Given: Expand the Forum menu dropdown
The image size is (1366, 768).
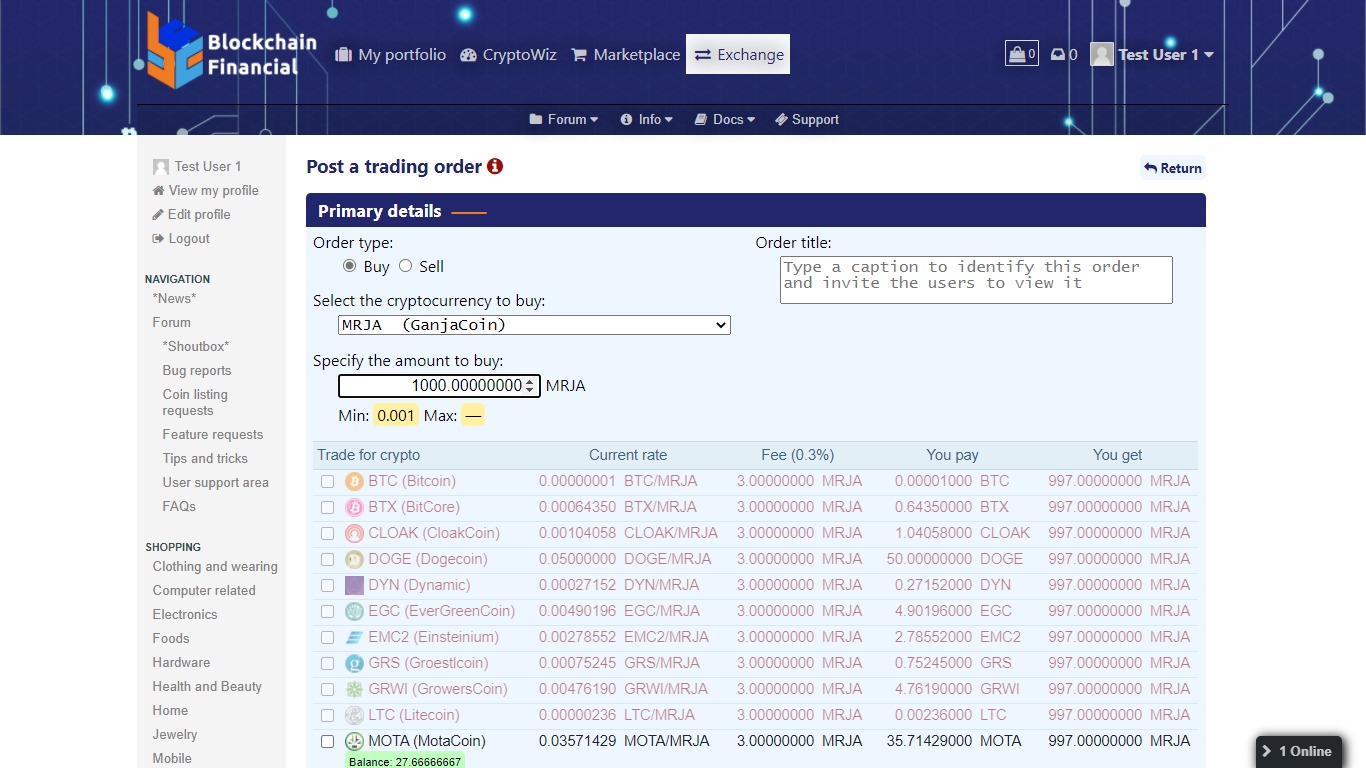Looking at the screenshot, I should [563, 120].
